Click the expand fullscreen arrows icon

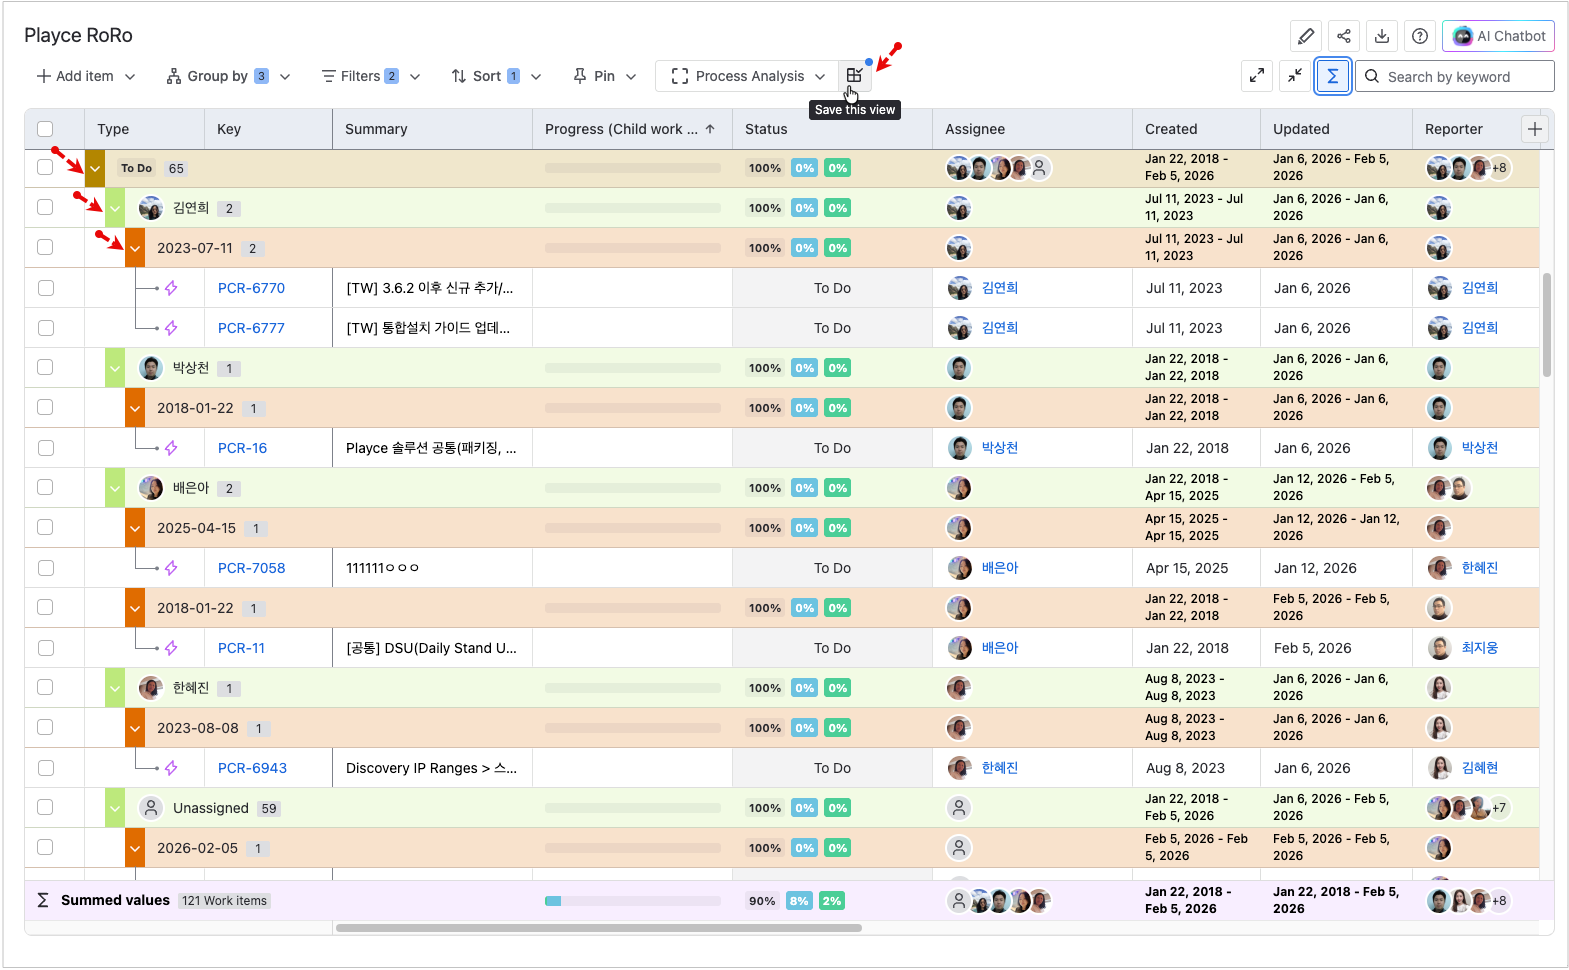pos(1257,76)
